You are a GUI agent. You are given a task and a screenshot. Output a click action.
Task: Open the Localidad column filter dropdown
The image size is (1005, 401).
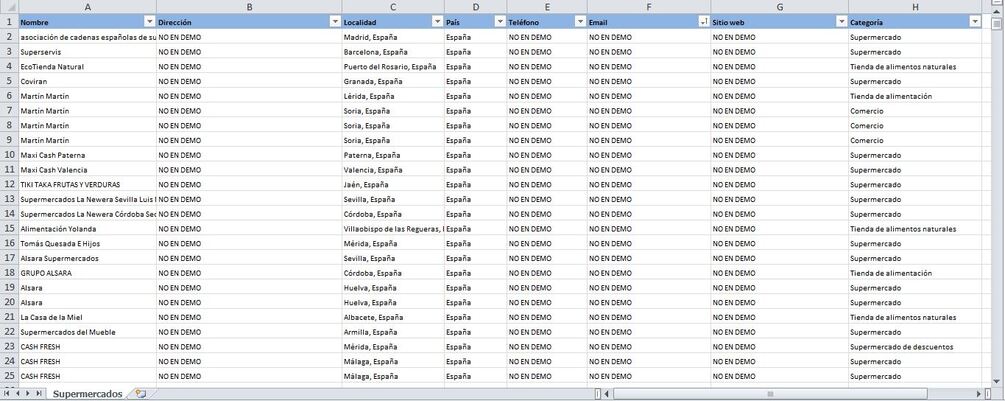(438, 22)
